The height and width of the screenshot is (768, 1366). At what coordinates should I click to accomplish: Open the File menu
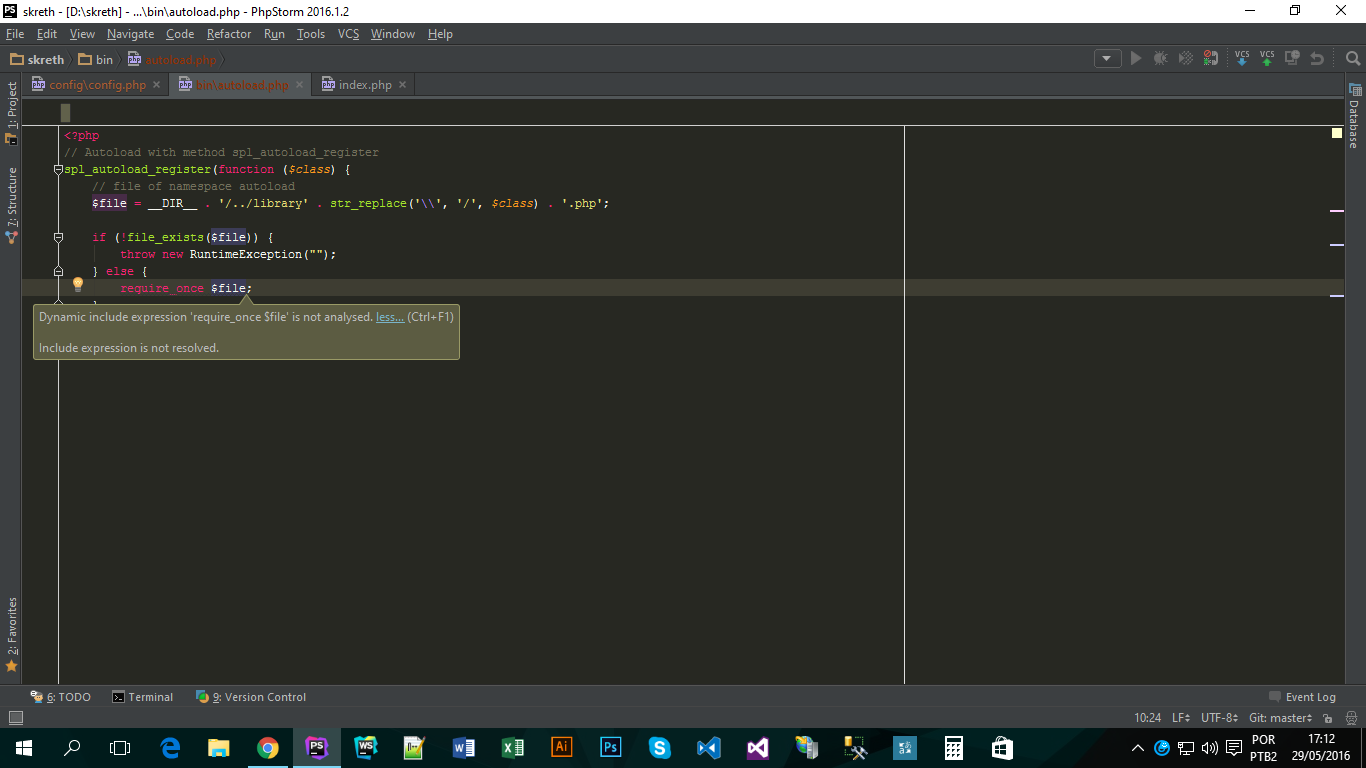(15, 34)
